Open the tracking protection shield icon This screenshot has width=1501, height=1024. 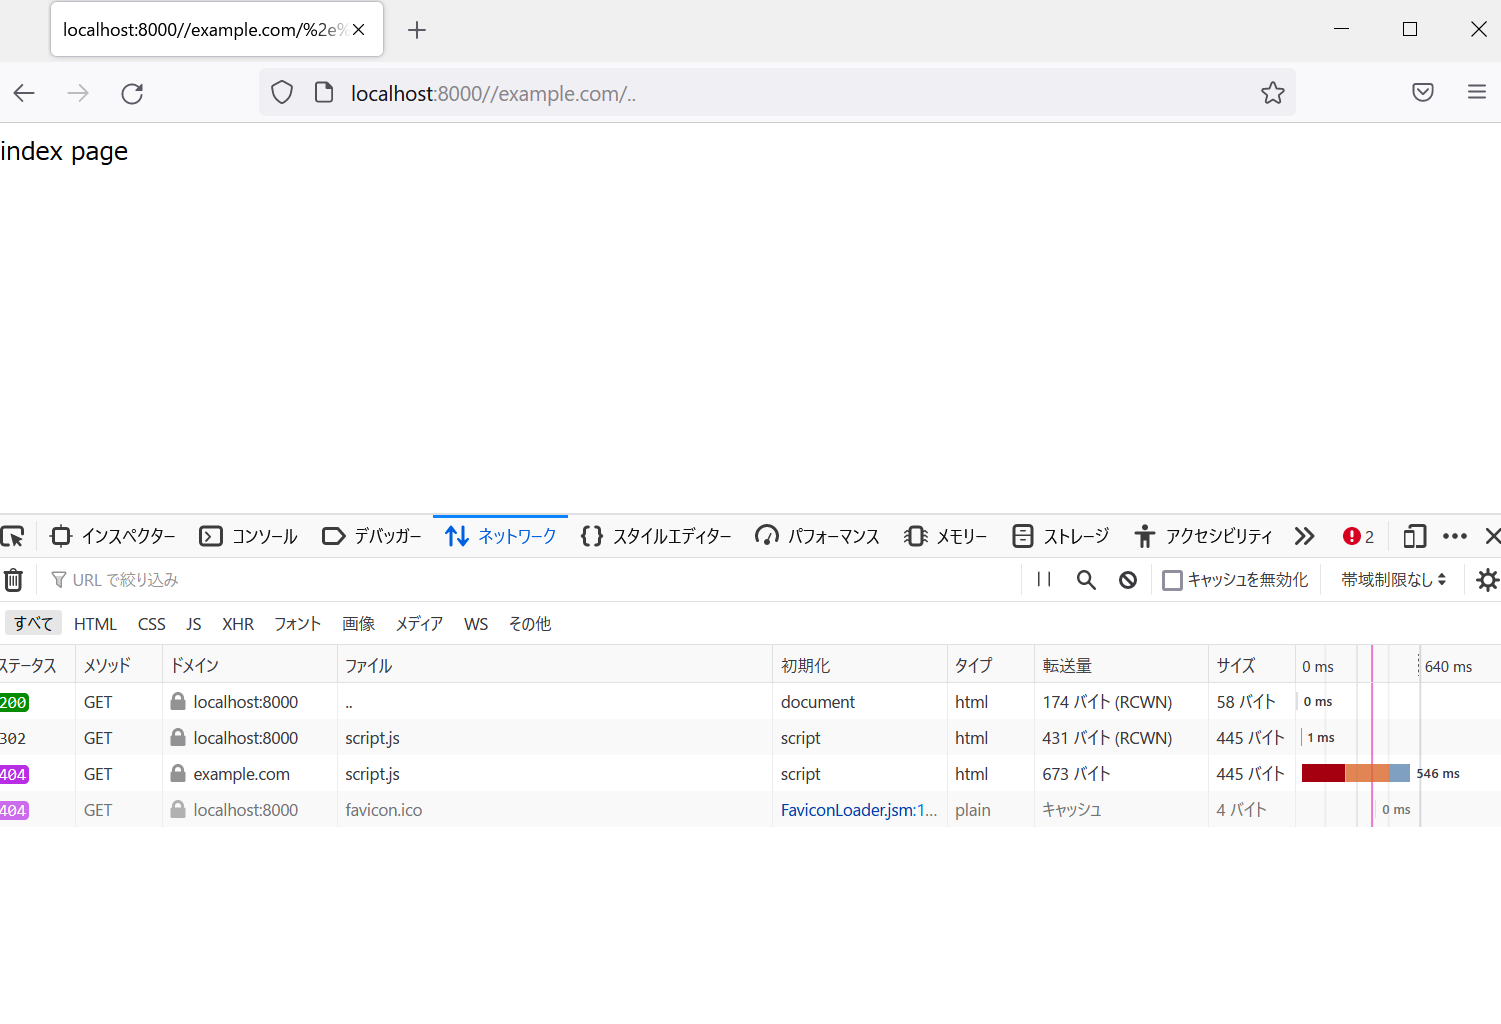pyautogui.click(x=282, y=93)
